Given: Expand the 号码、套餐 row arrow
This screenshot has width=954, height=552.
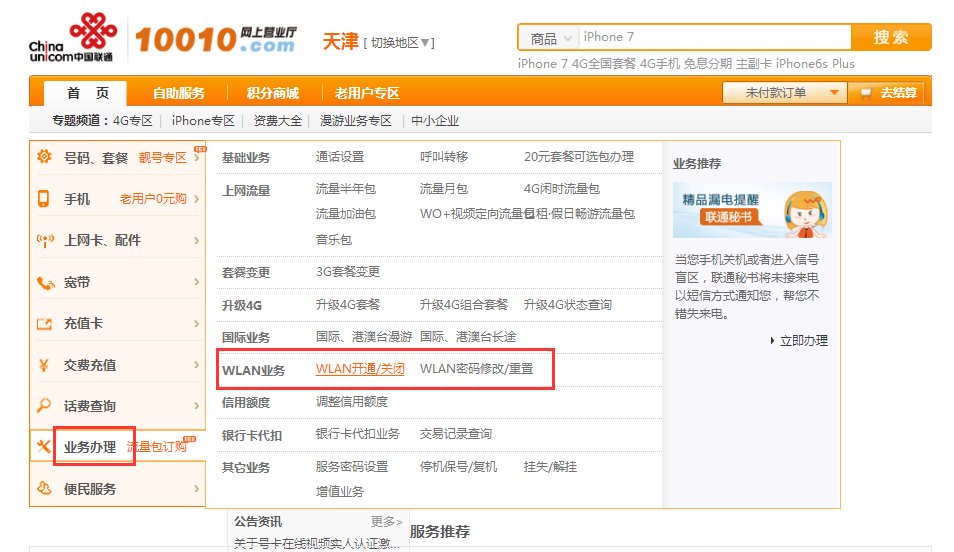Looking at the screenshot, I should tap(197, 157).
